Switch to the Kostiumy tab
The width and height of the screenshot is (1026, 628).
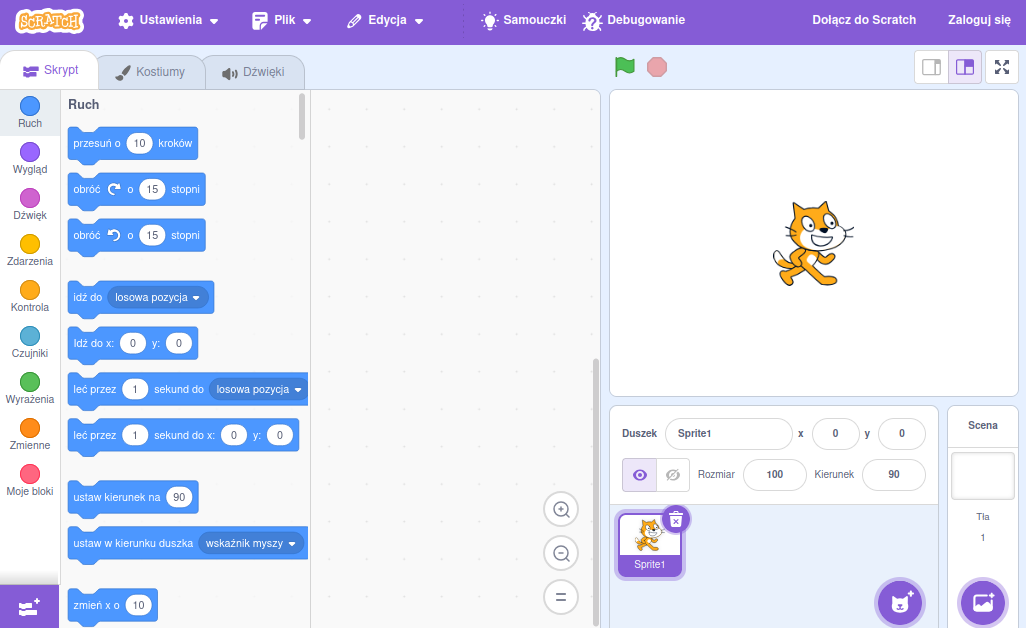click(x=150, y=72)
